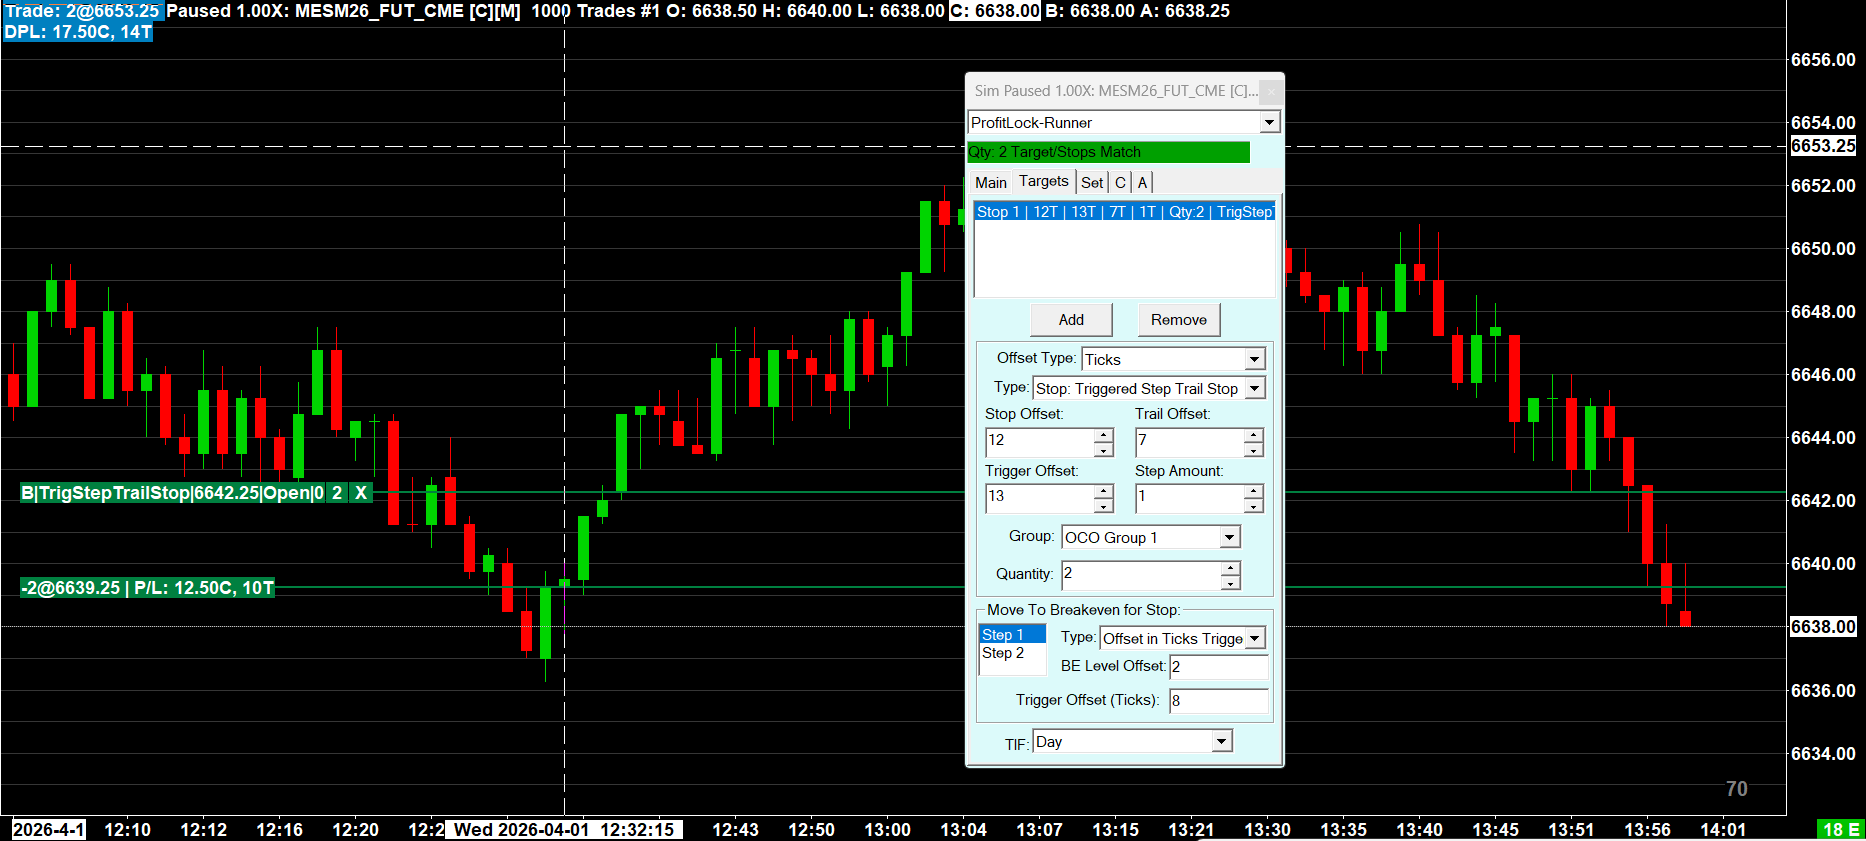Open the C tab

click(1120, 182)
